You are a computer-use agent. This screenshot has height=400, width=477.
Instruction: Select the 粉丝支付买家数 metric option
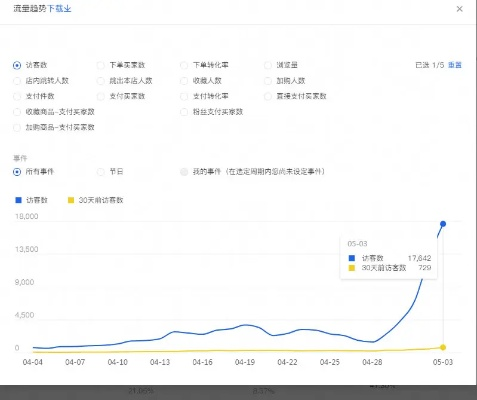[x=184, y=112]
